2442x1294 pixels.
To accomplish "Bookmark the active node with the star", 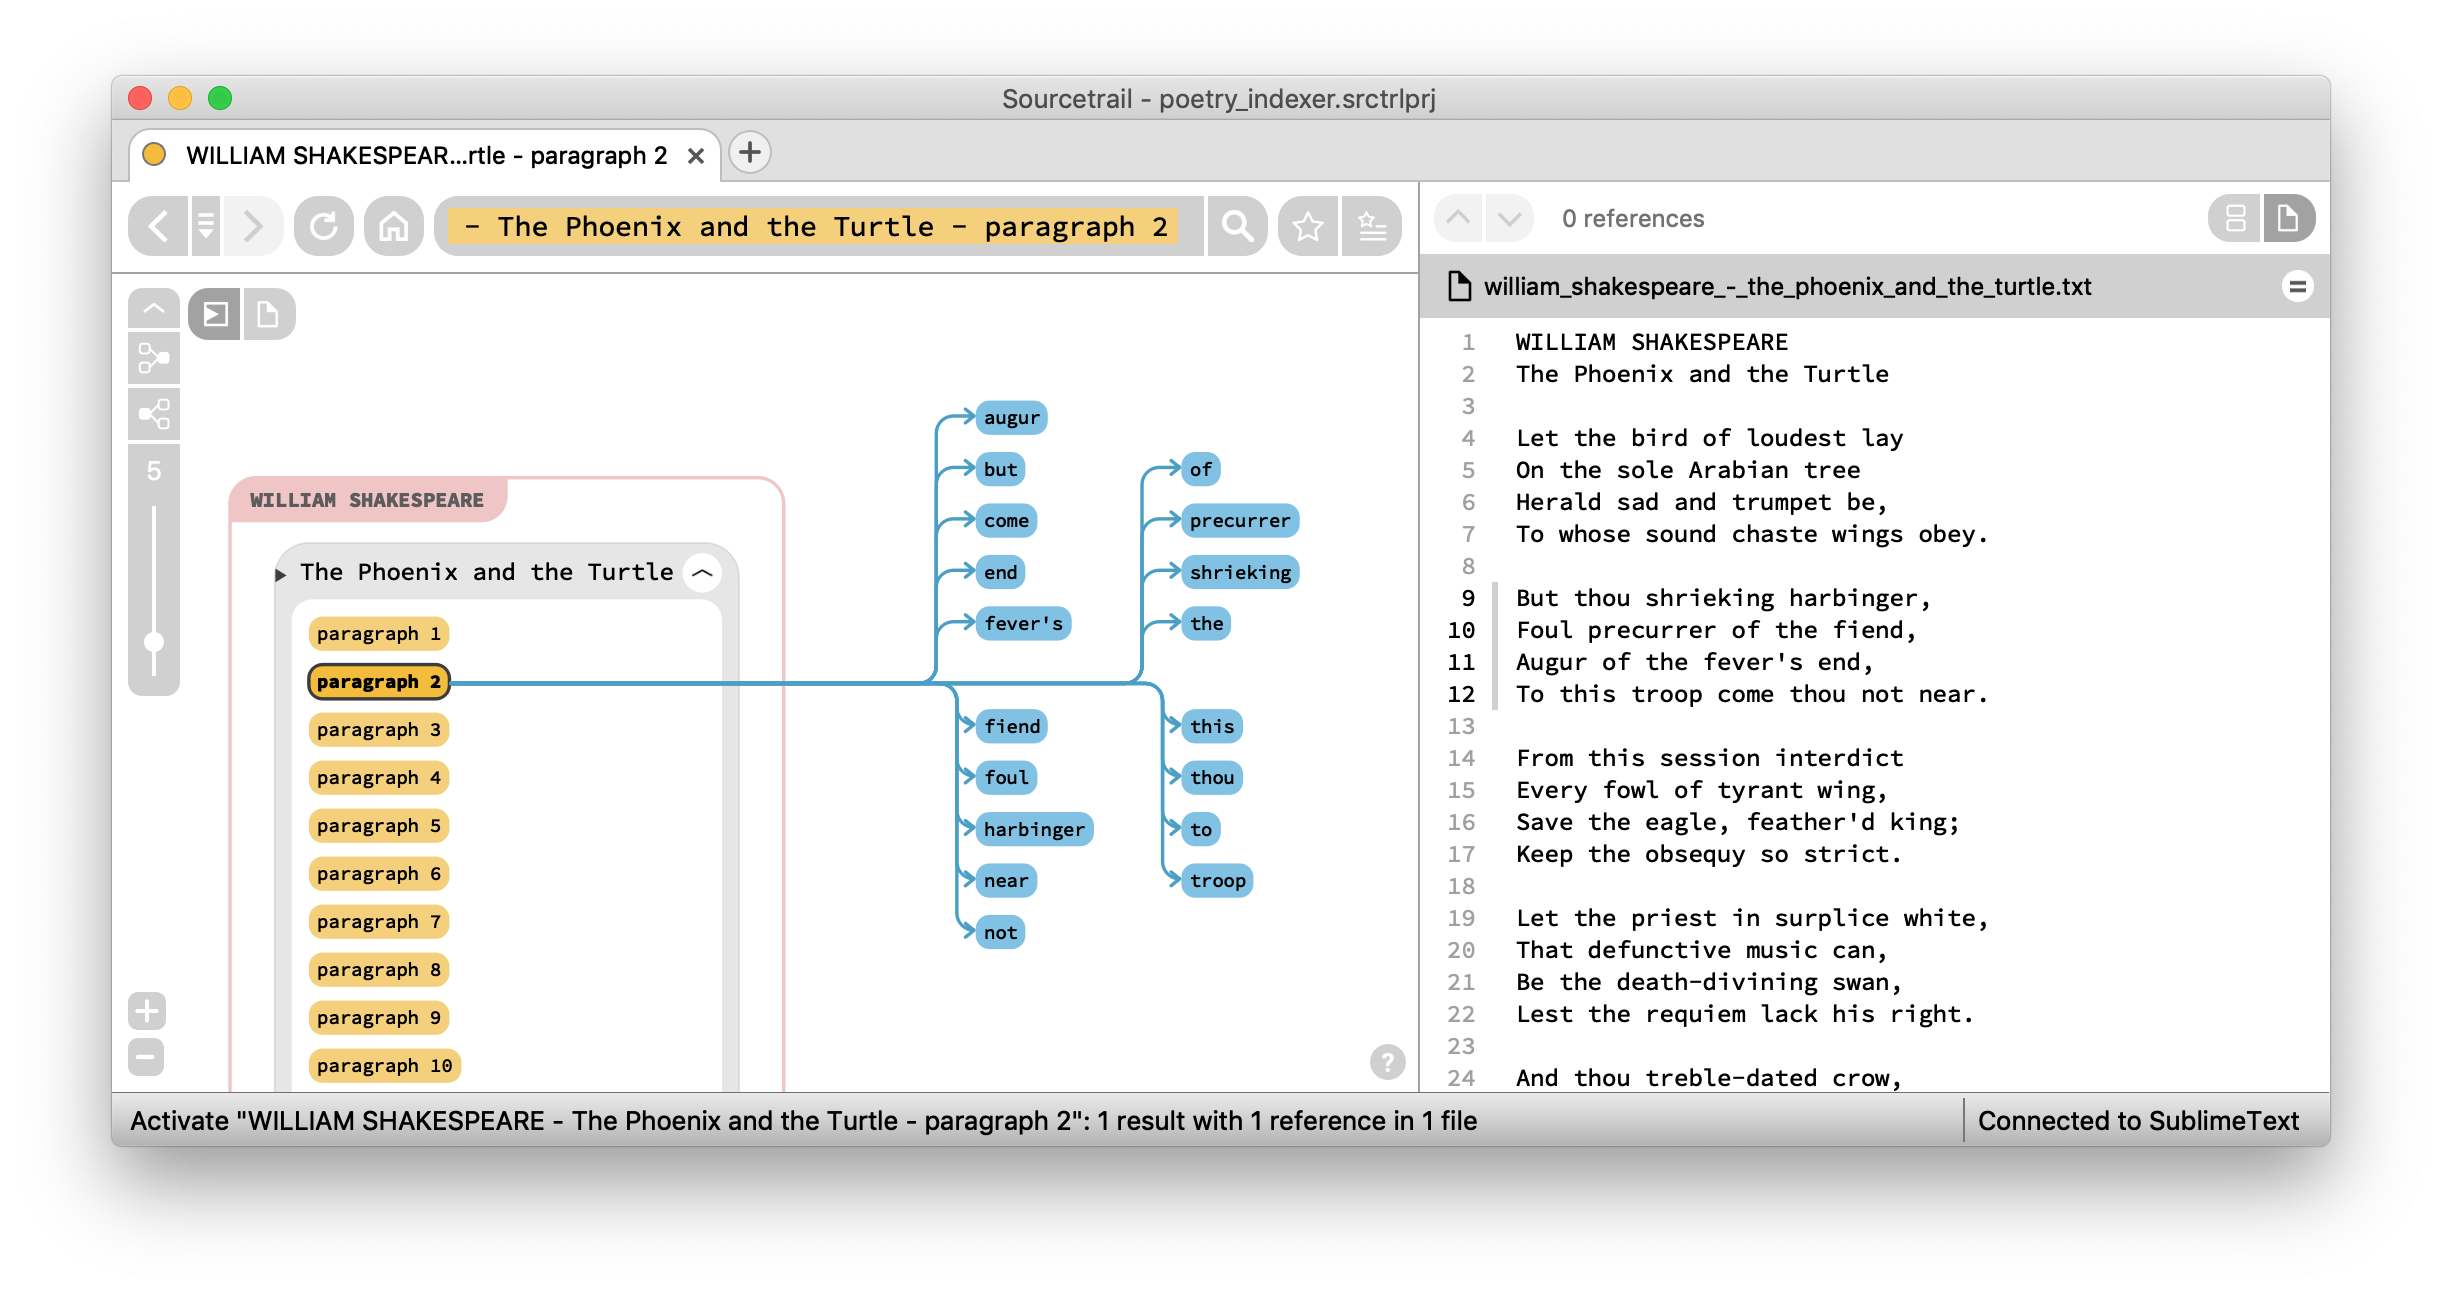I will point(1307,226).
